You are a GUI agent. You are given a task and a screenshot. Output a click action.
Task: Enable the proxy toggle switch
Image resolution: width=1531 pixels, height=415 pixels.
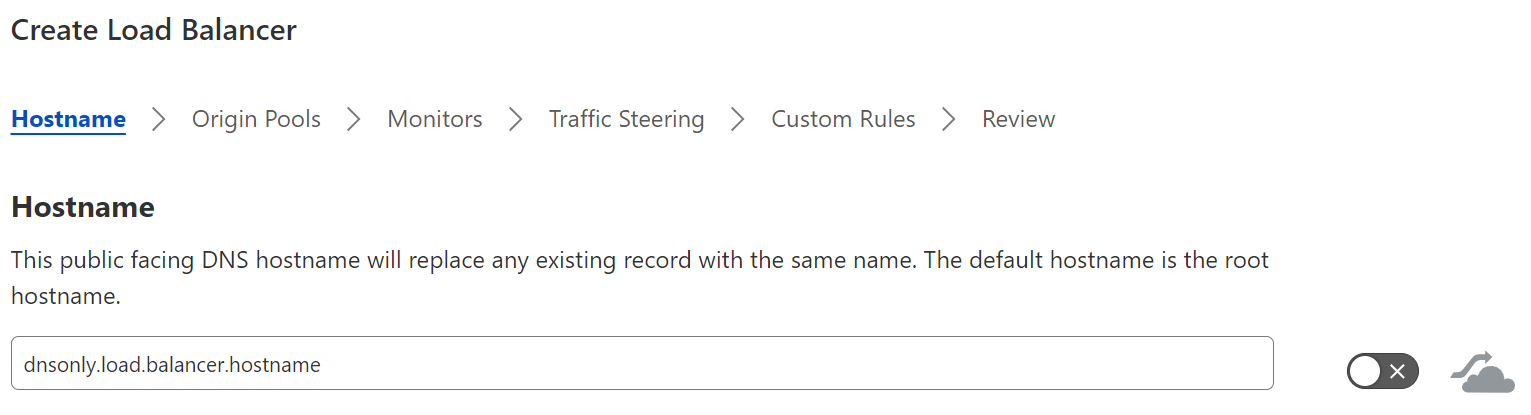click(x=1382, y=372)
